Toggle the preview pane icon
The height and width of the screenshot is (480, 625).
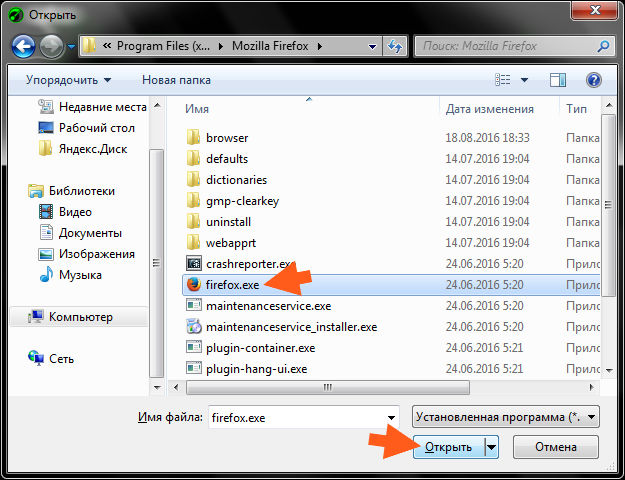click(x=558, y=80)
